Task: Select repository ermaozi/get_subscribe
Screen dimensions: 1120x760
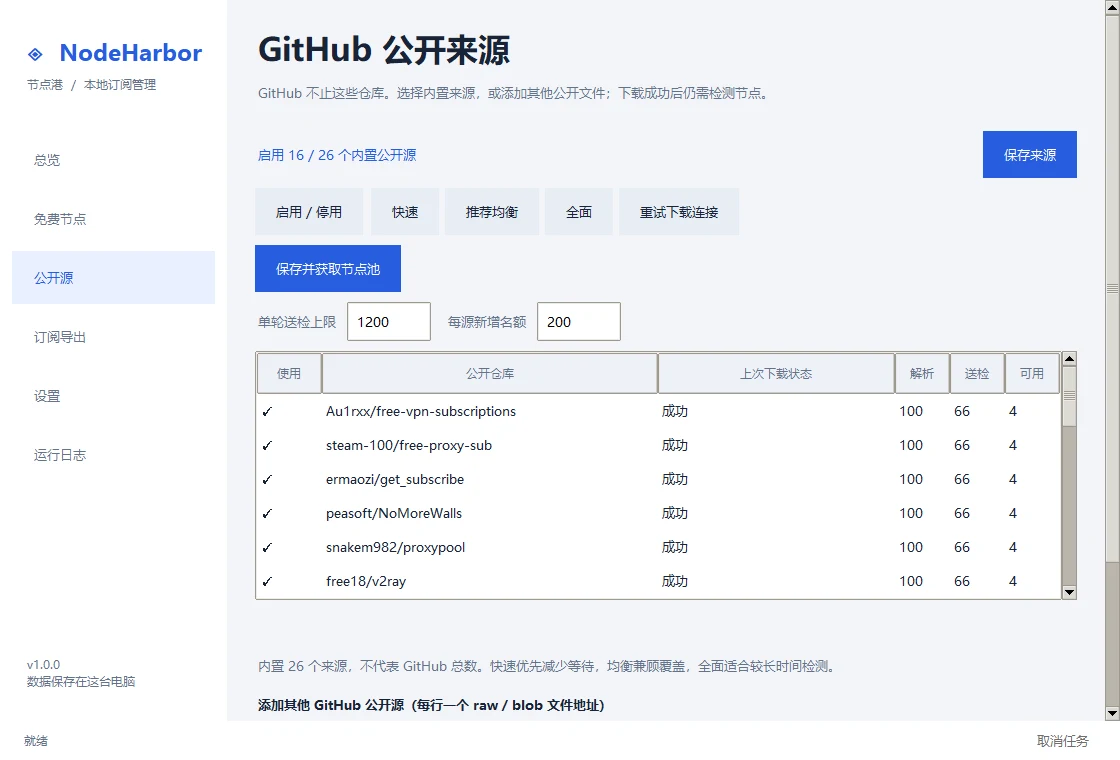Action: [x=395, y=479]
